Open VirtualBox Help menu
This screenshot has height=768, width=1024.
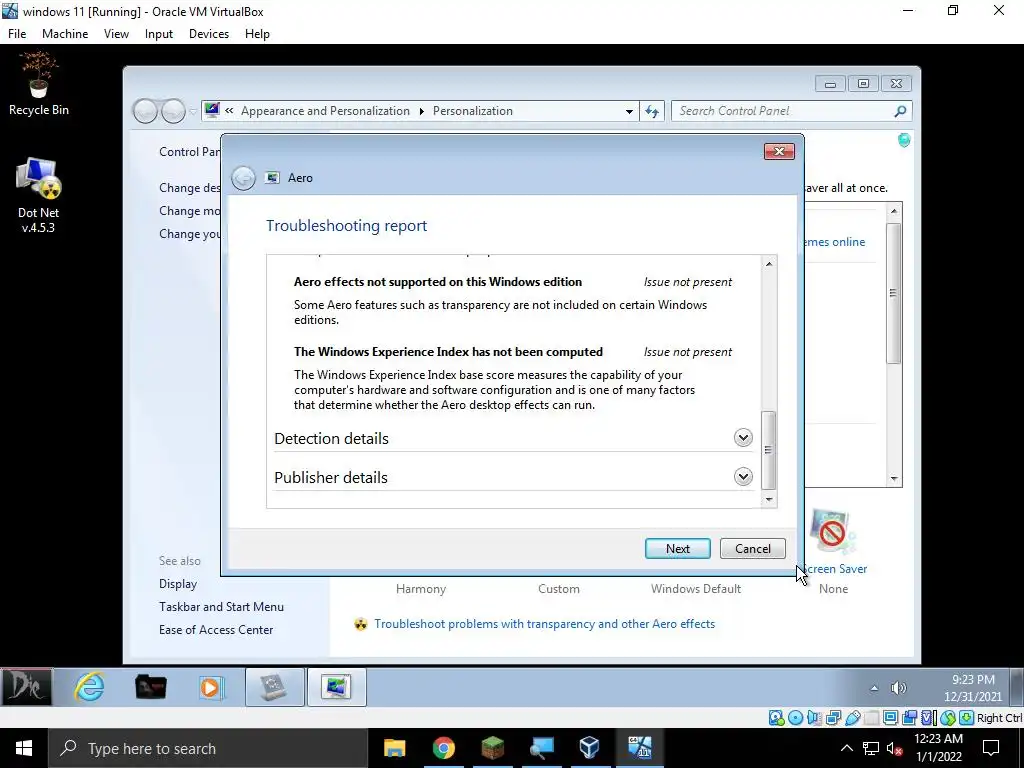257,34
